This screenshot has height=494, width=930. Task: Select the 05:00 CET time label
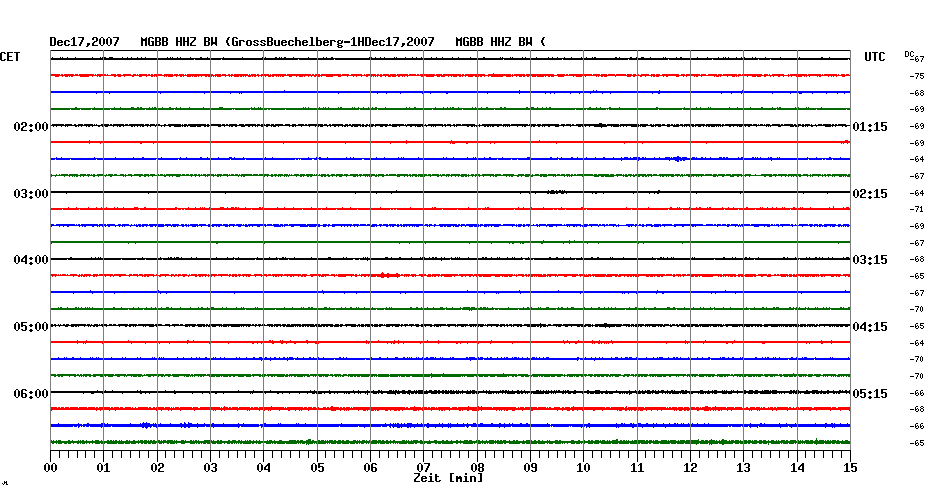click(x=31, y=327)
